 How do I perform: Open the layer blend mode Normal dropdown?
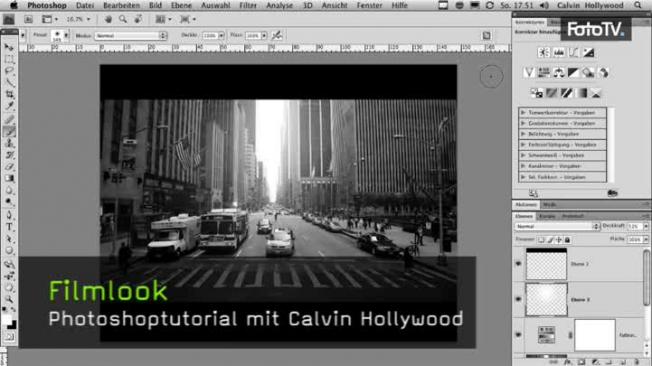tap(557, 226)
